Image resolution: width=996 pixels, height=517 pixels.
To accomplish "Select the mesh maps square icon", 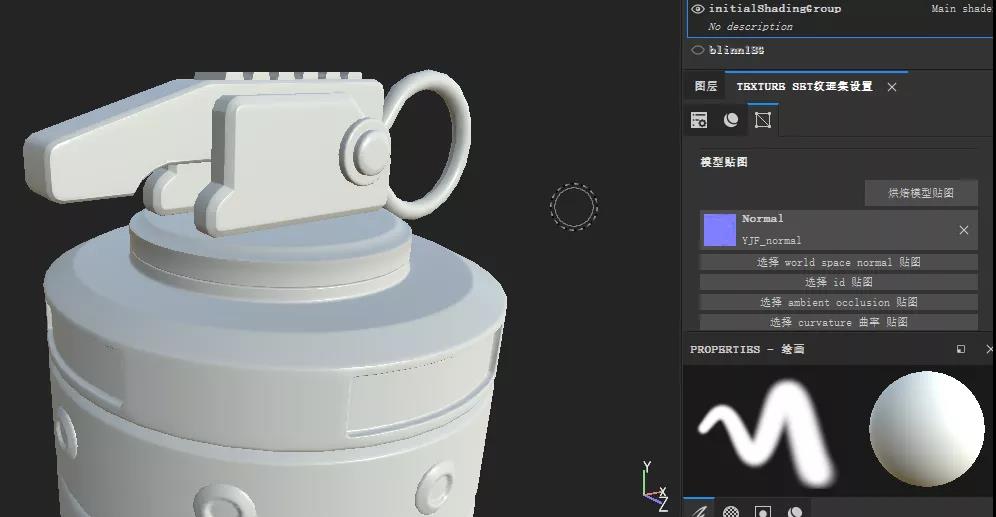I will [x=763, y=120].
